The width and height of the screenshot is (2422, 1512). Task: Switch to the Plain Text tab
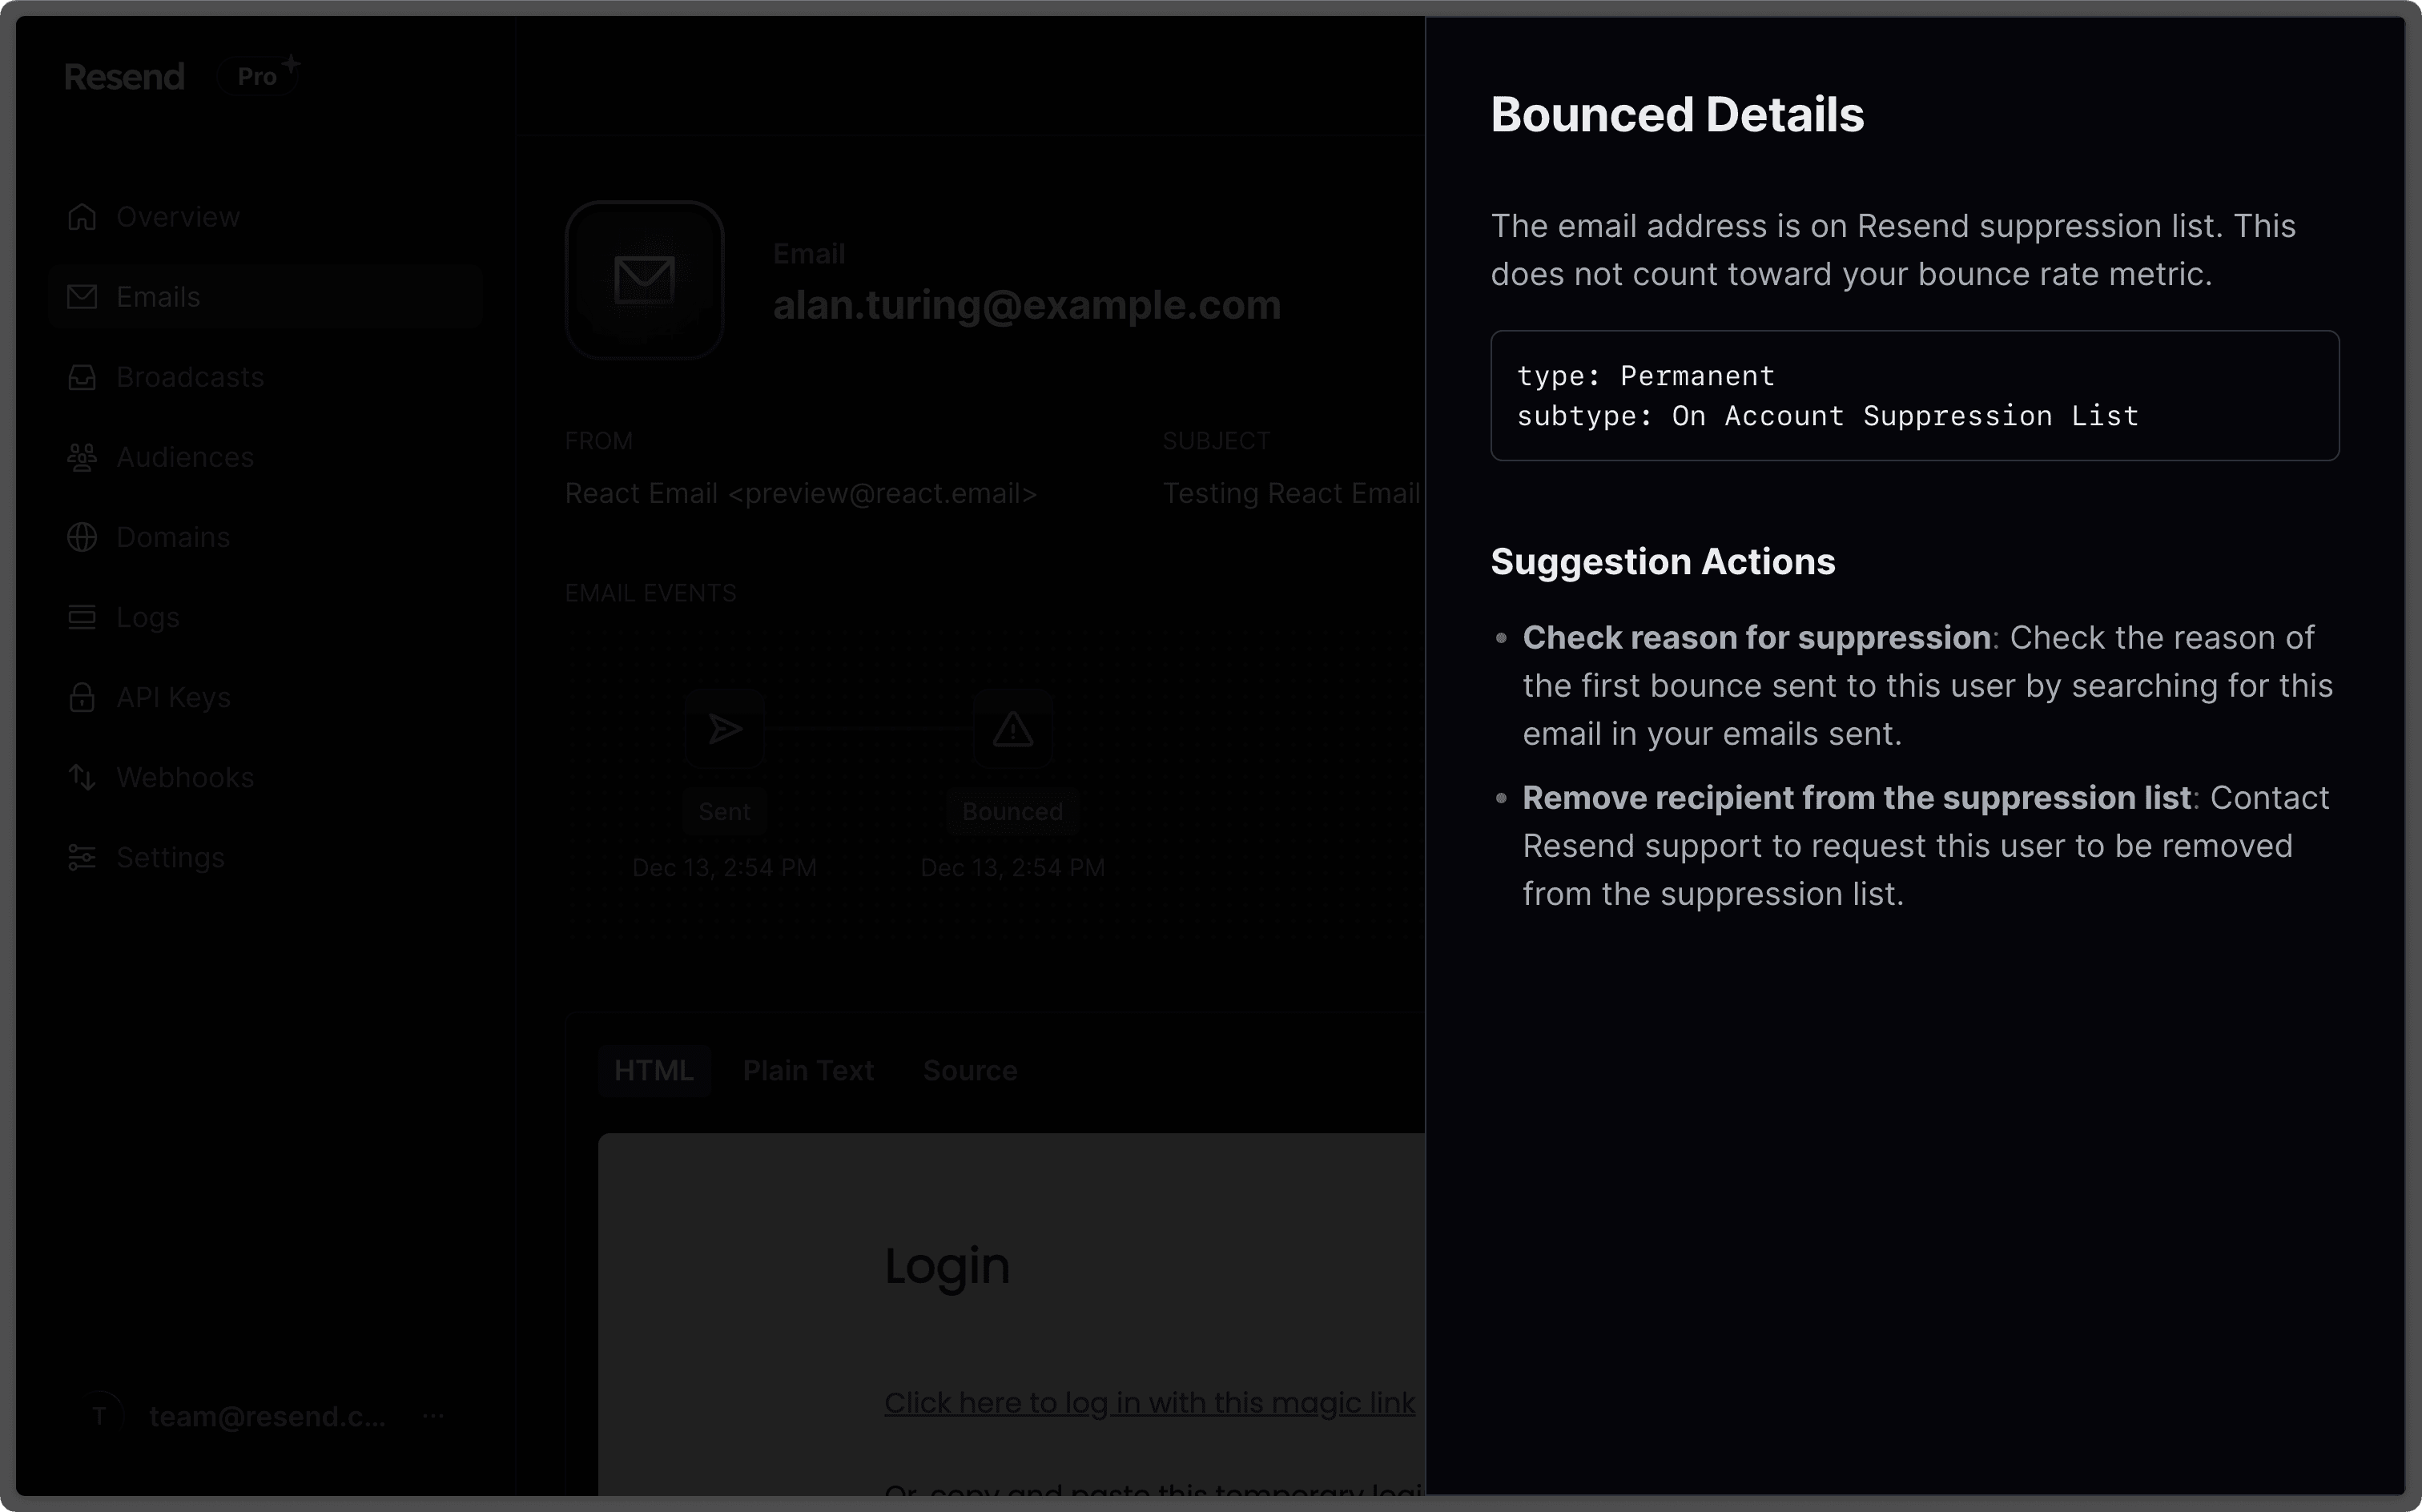[x=808, y=1070]
